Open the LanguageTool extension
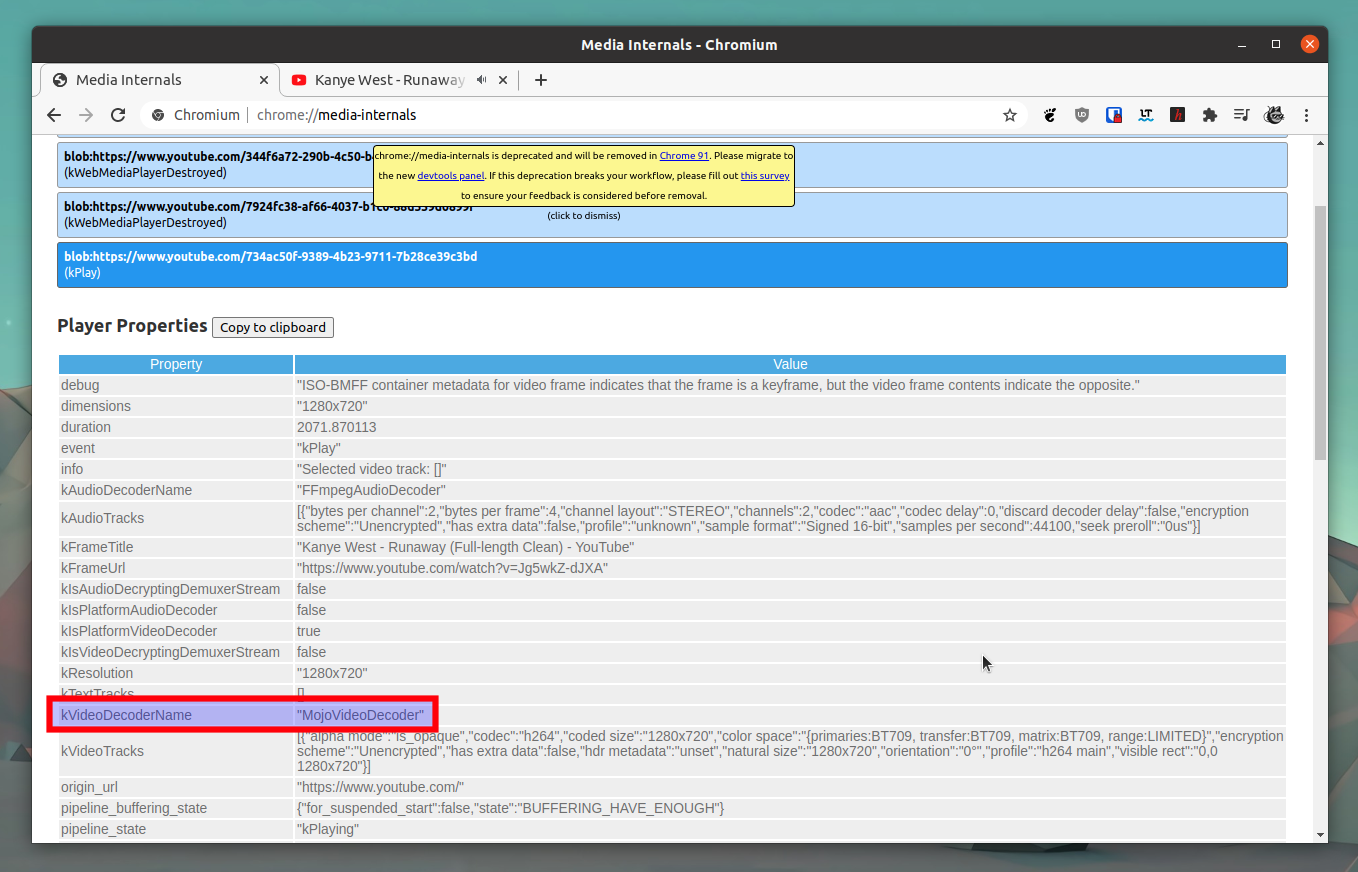This screenshot has height=872, width=1358. [1145, 114]
